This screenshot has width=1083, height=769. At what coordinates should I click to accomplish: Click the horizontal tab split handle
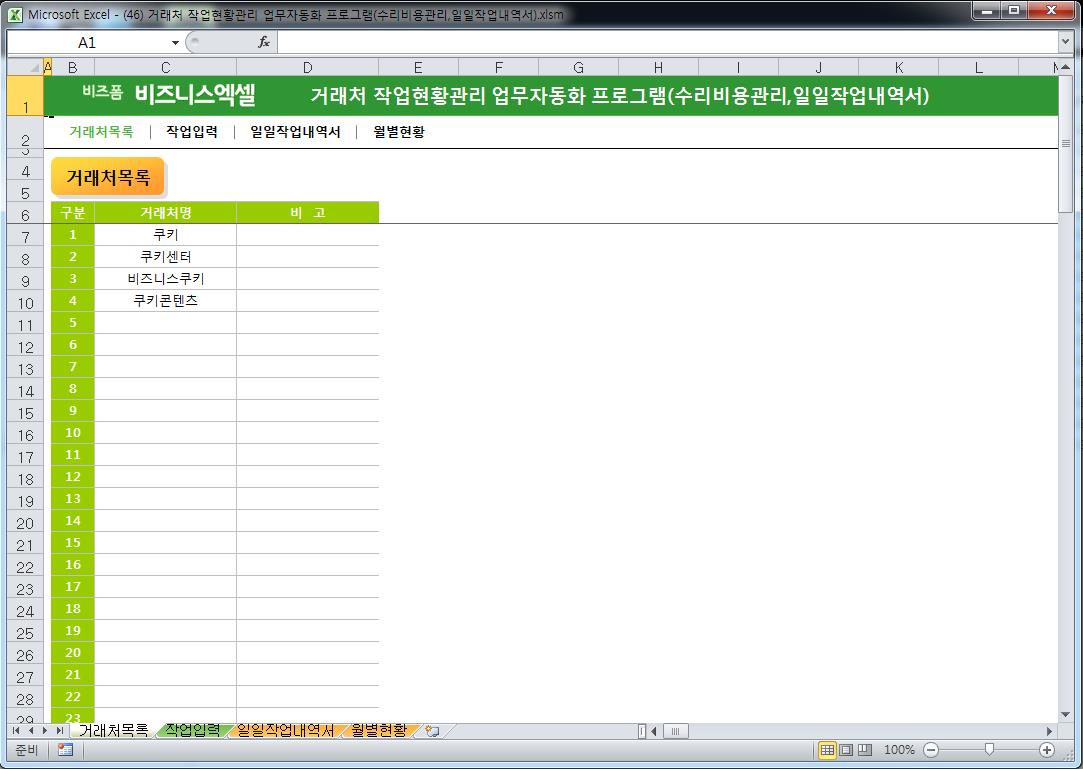(642, 730)
